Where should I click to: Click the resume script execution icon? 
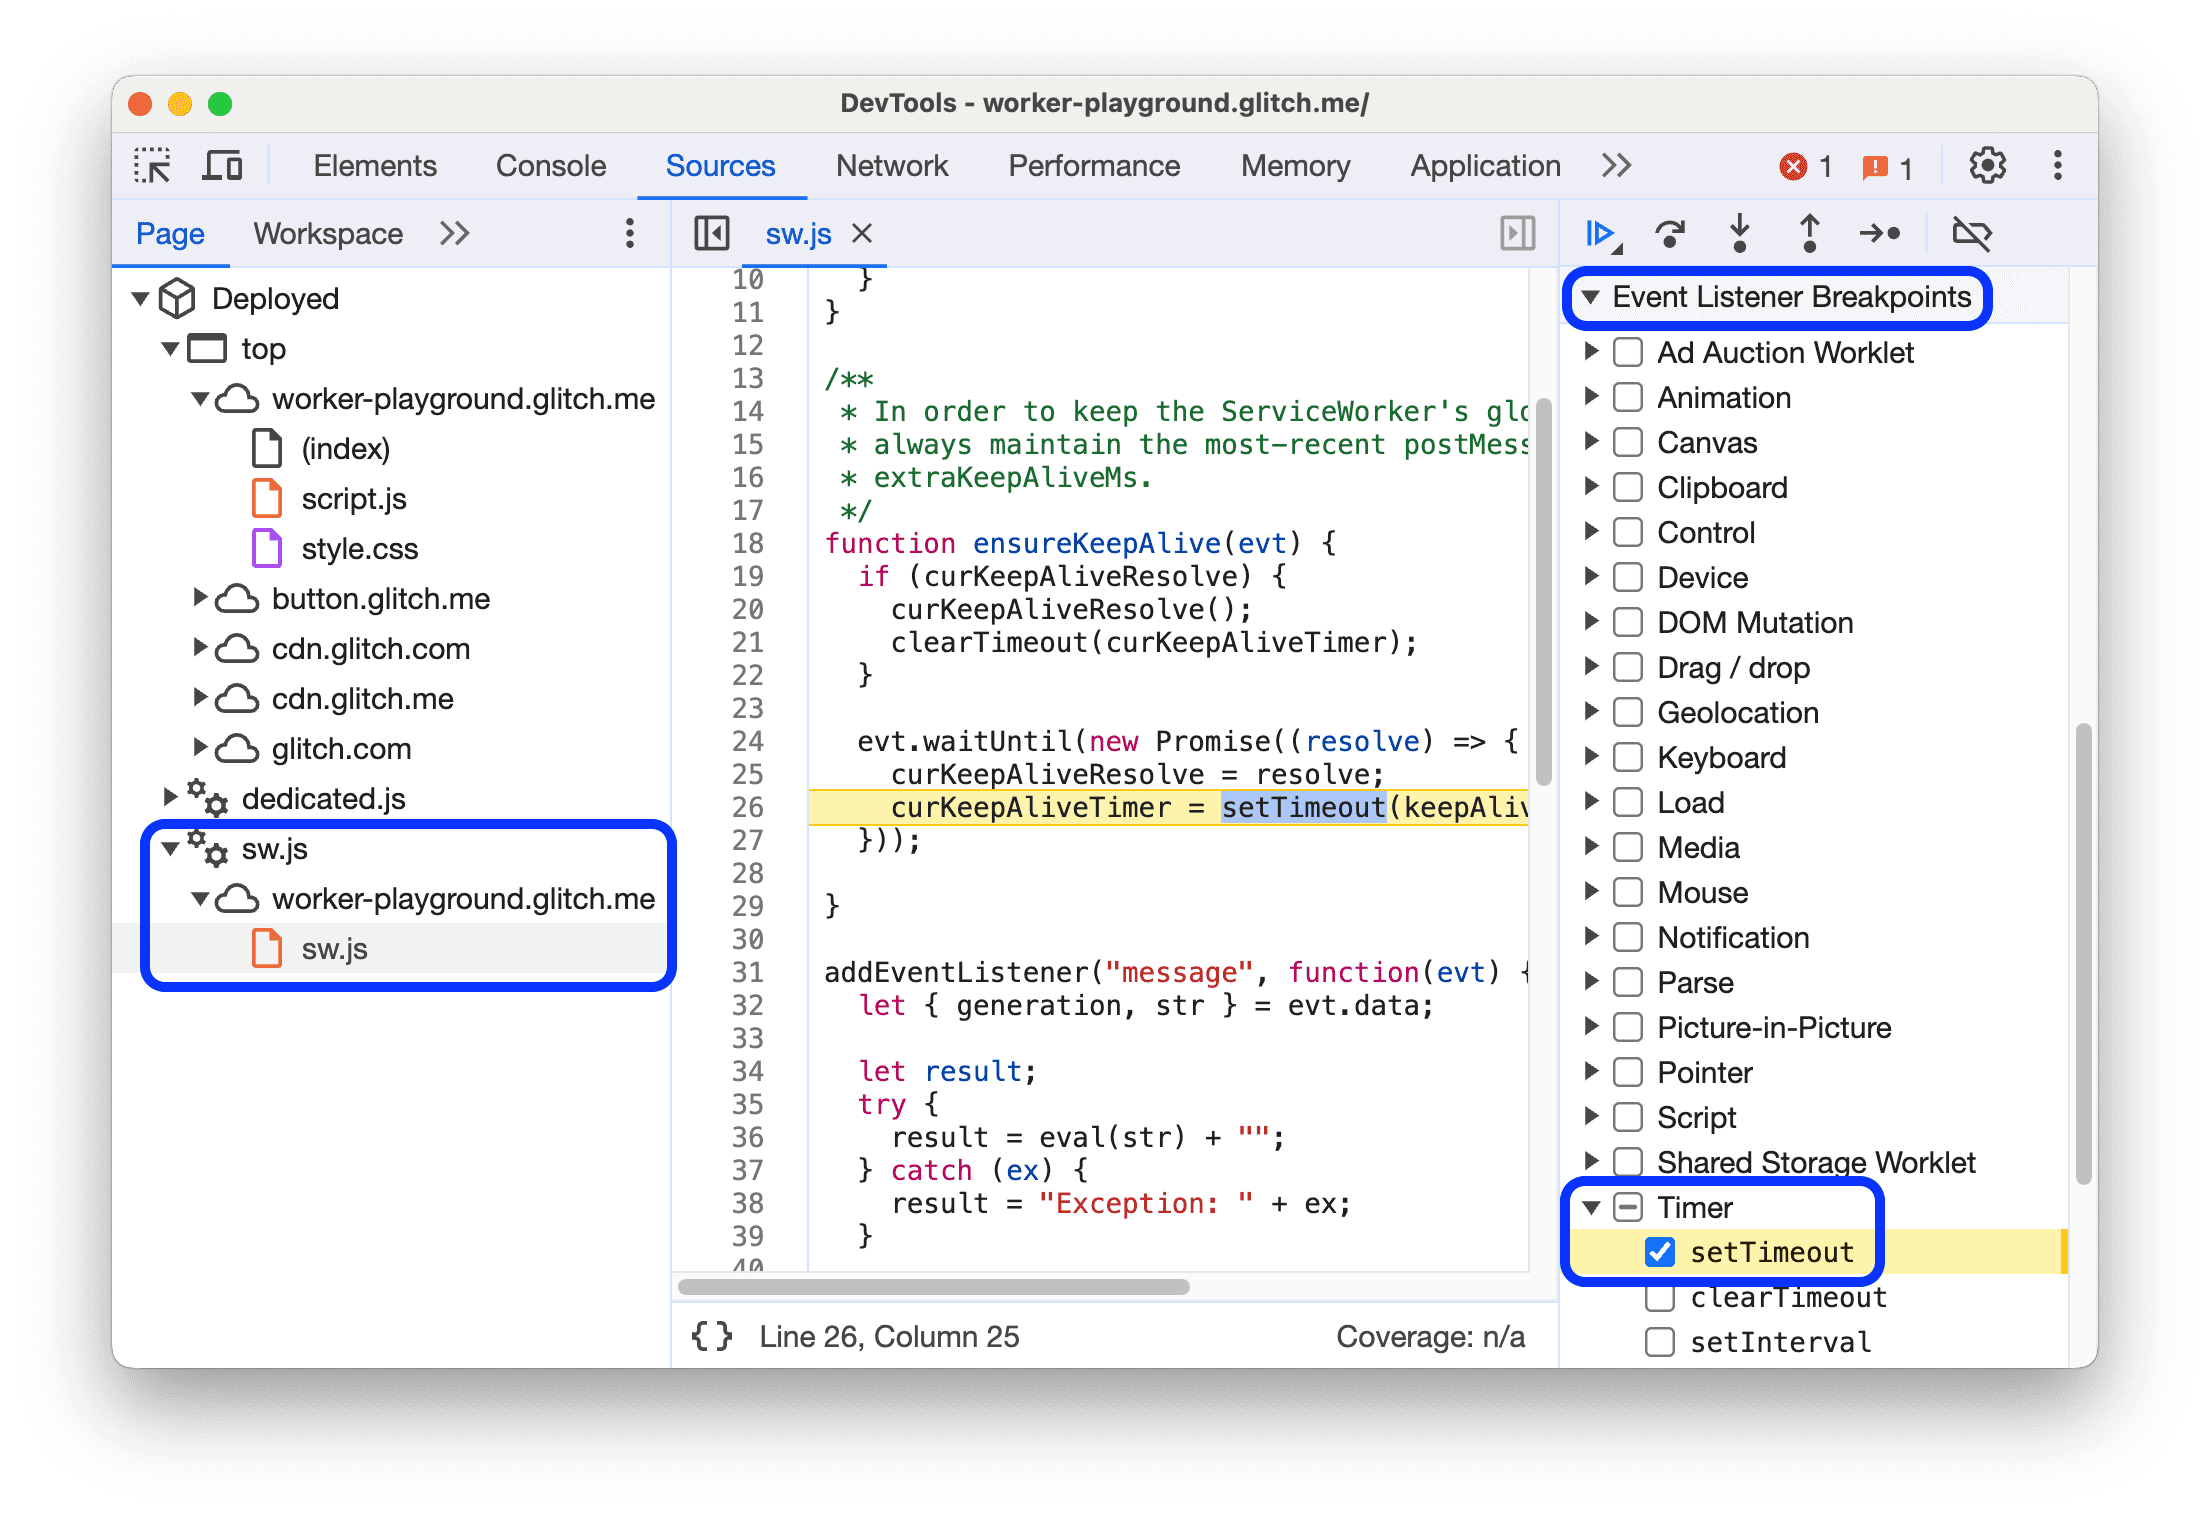(x=1599, y=235)
